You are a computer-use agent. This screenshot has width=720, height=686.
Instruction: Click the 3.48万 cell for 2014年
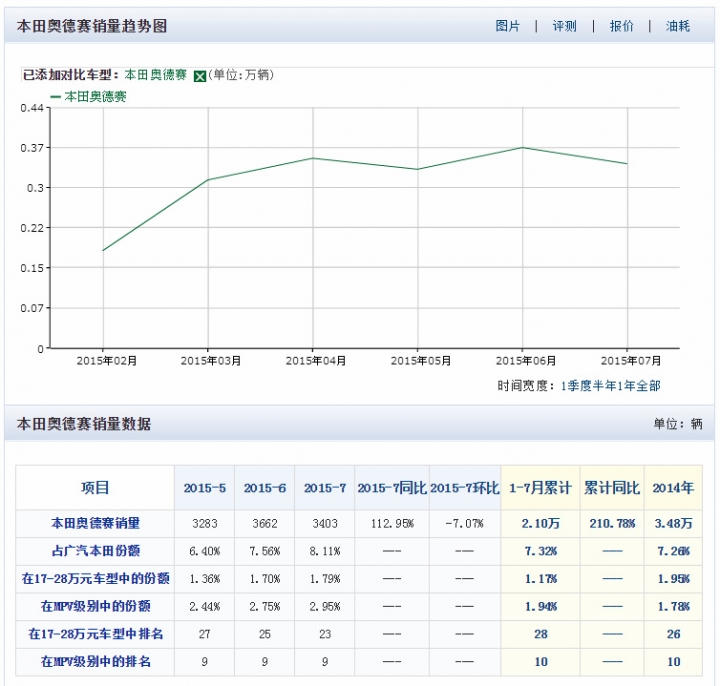[673, 523]
